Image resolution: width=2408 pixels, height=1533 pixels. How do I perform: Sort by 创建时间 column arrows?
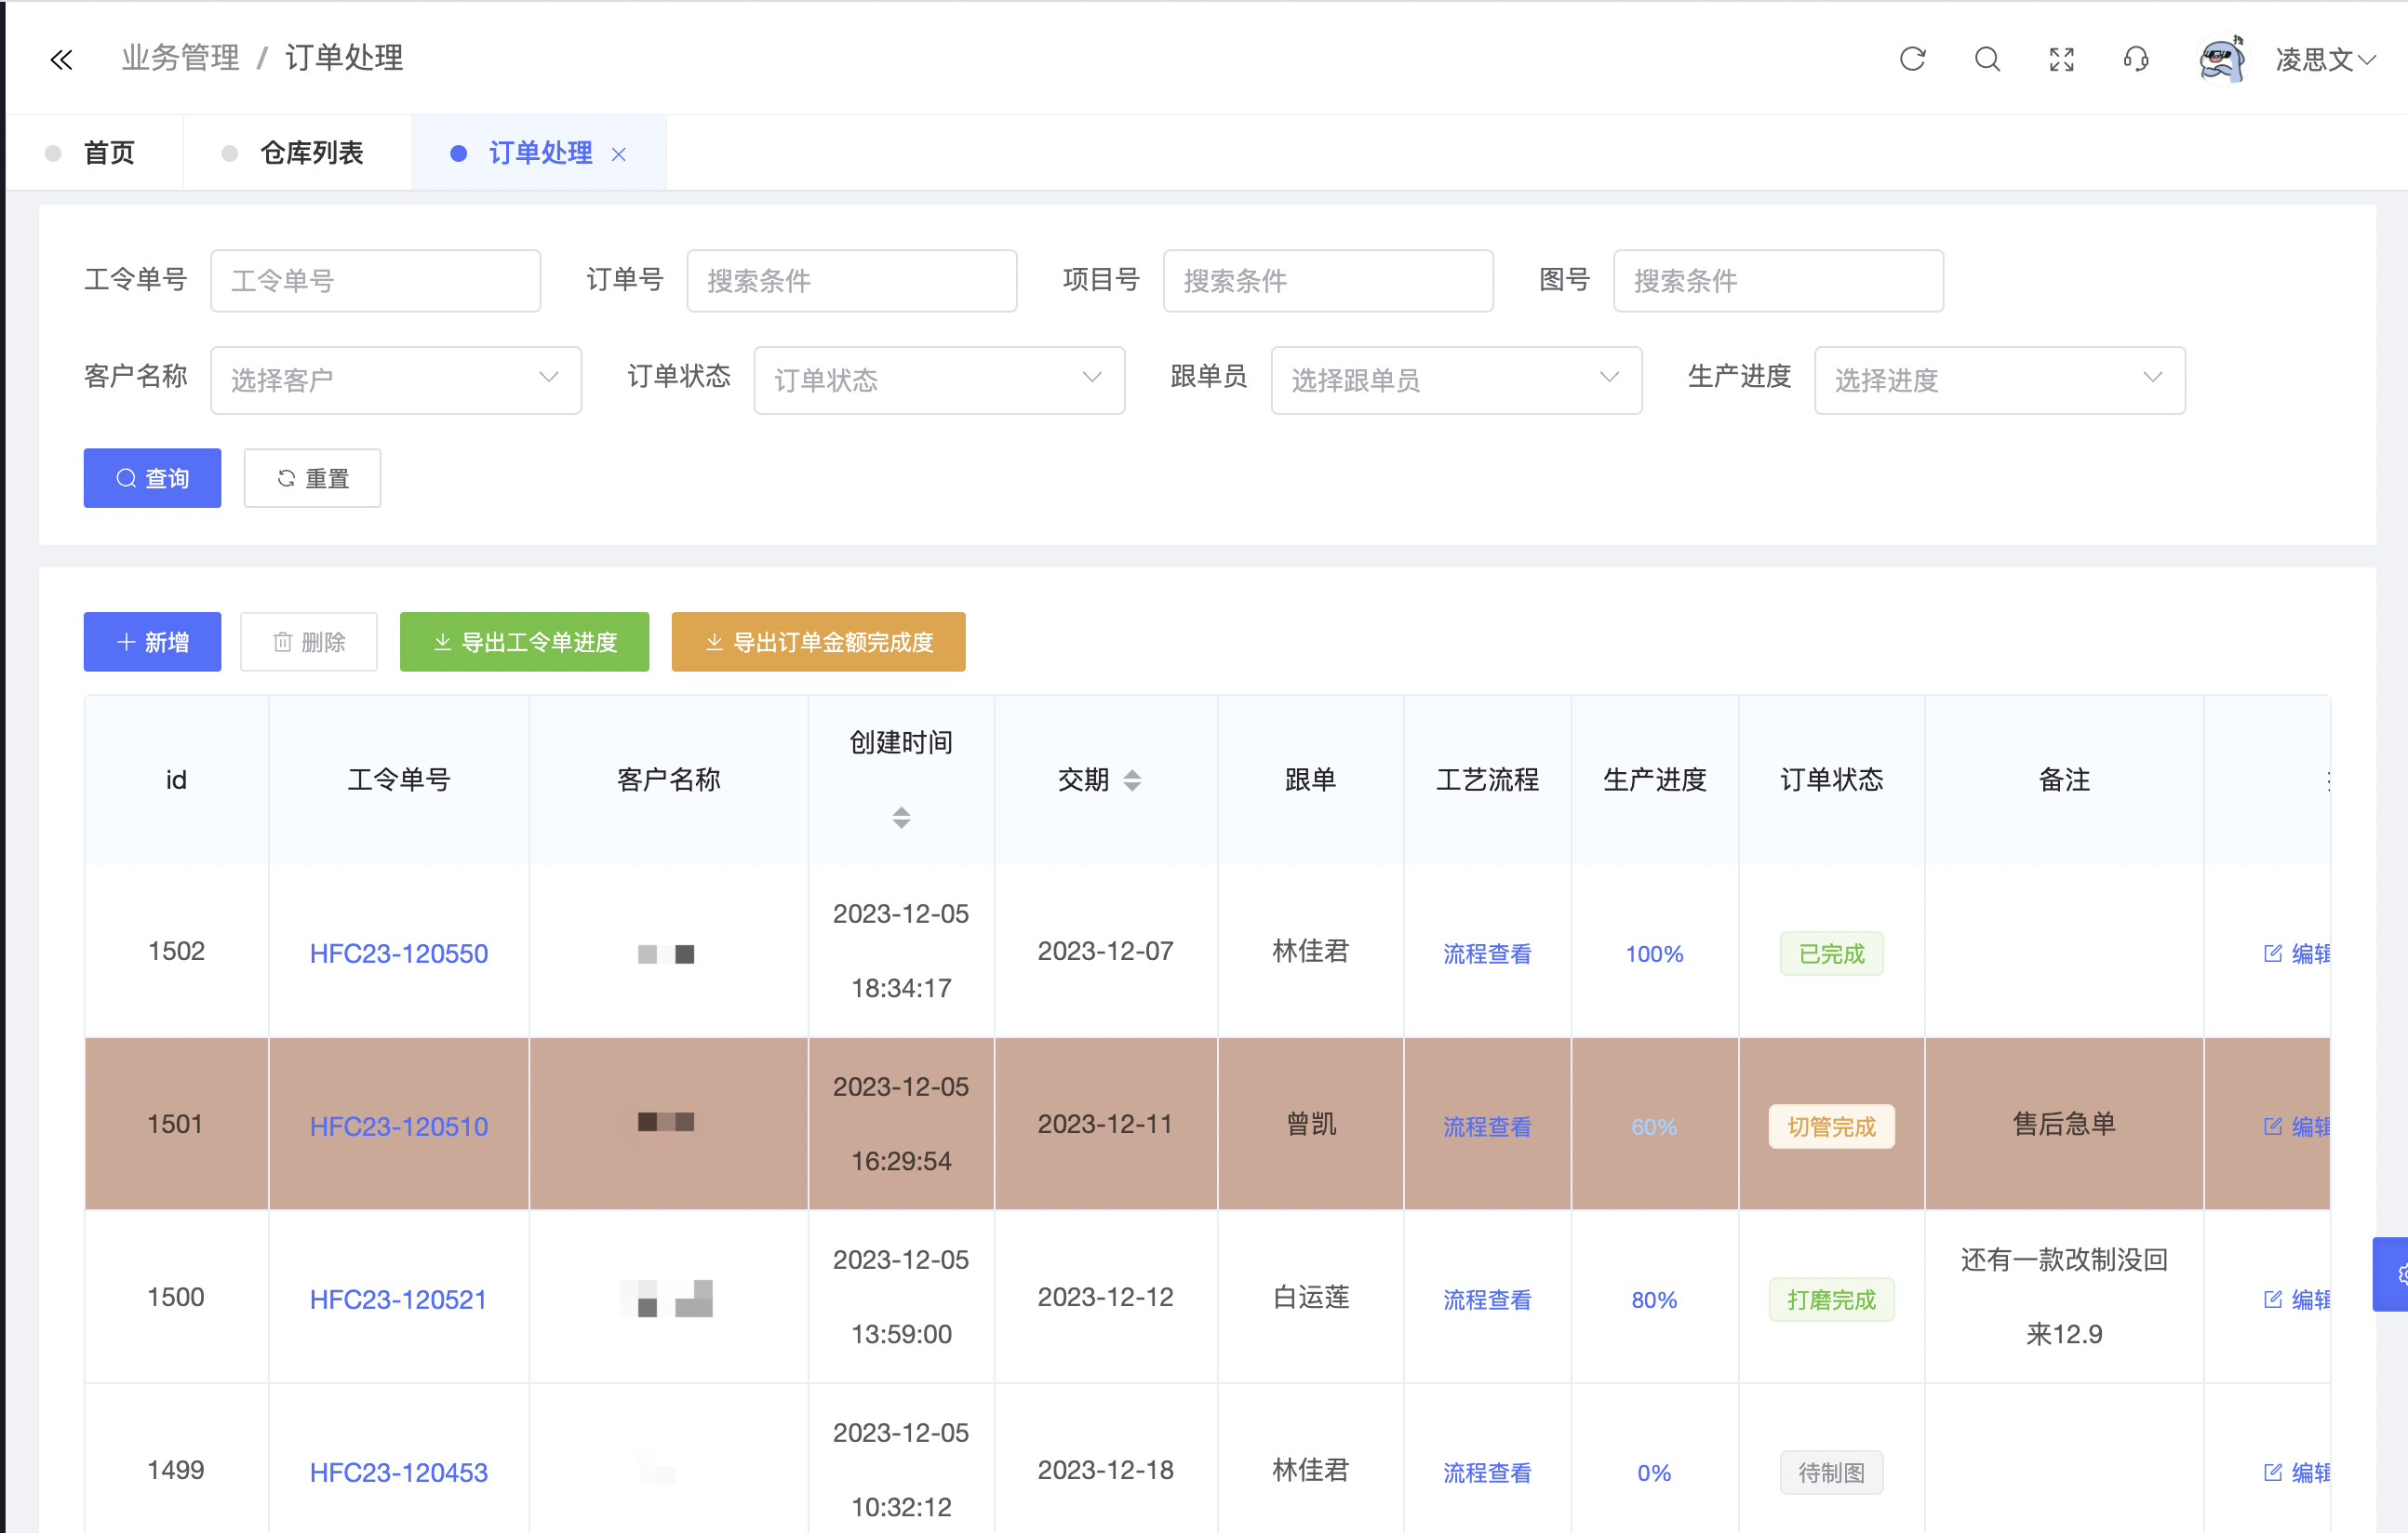(901, 817)
